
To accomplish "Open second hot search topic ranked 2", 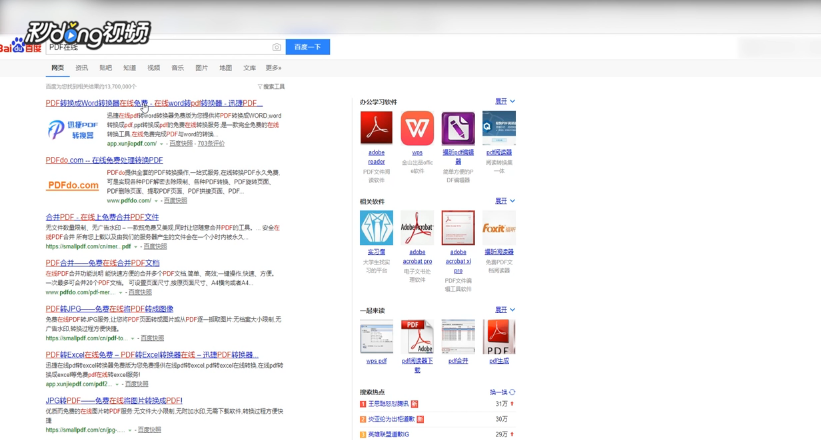I will (x=391, y=420).
